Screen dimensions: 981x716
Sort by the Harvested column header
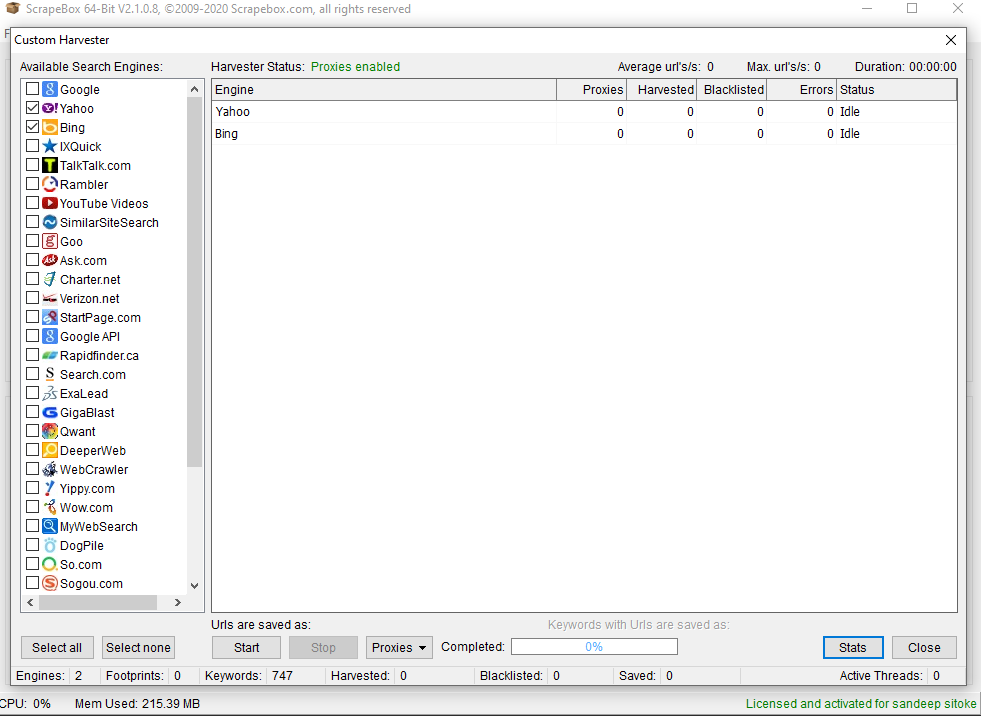point(661,90)
